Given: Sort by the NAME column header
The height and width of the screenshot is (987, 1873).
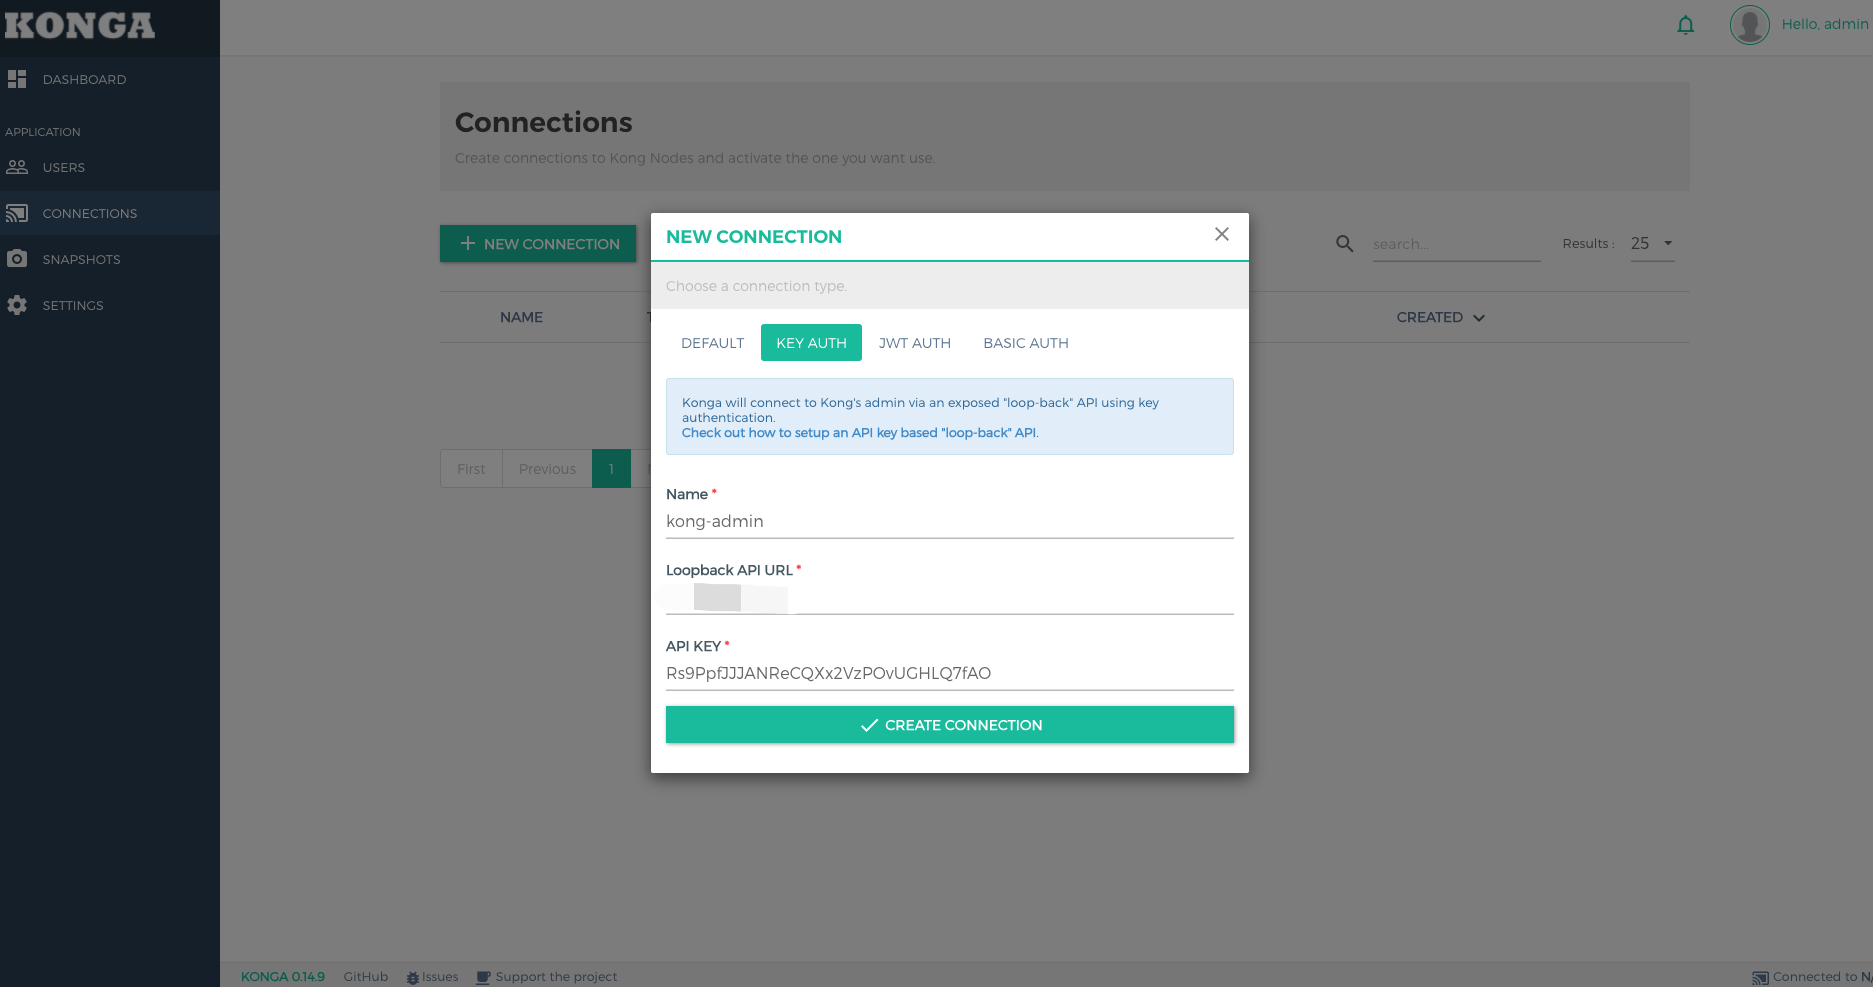Looking at the screenshot, I should pyautogui.click(x=521, y=317).
